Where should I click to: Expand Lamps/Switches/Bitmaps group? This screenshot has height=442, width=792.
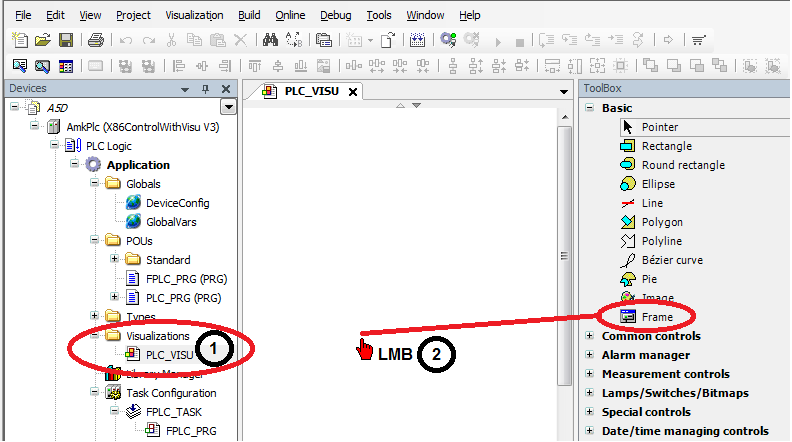tap(588, 393)
